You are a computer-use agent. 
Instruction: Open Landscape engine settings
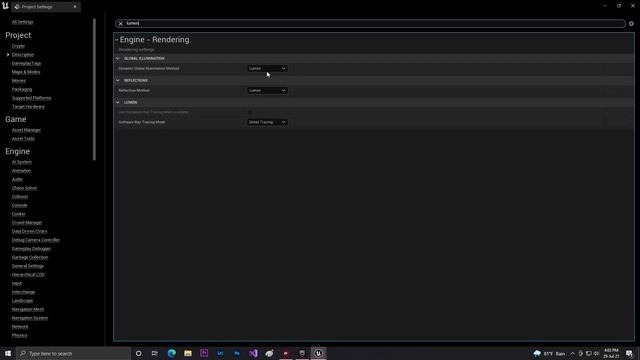[x=22, y=301]
